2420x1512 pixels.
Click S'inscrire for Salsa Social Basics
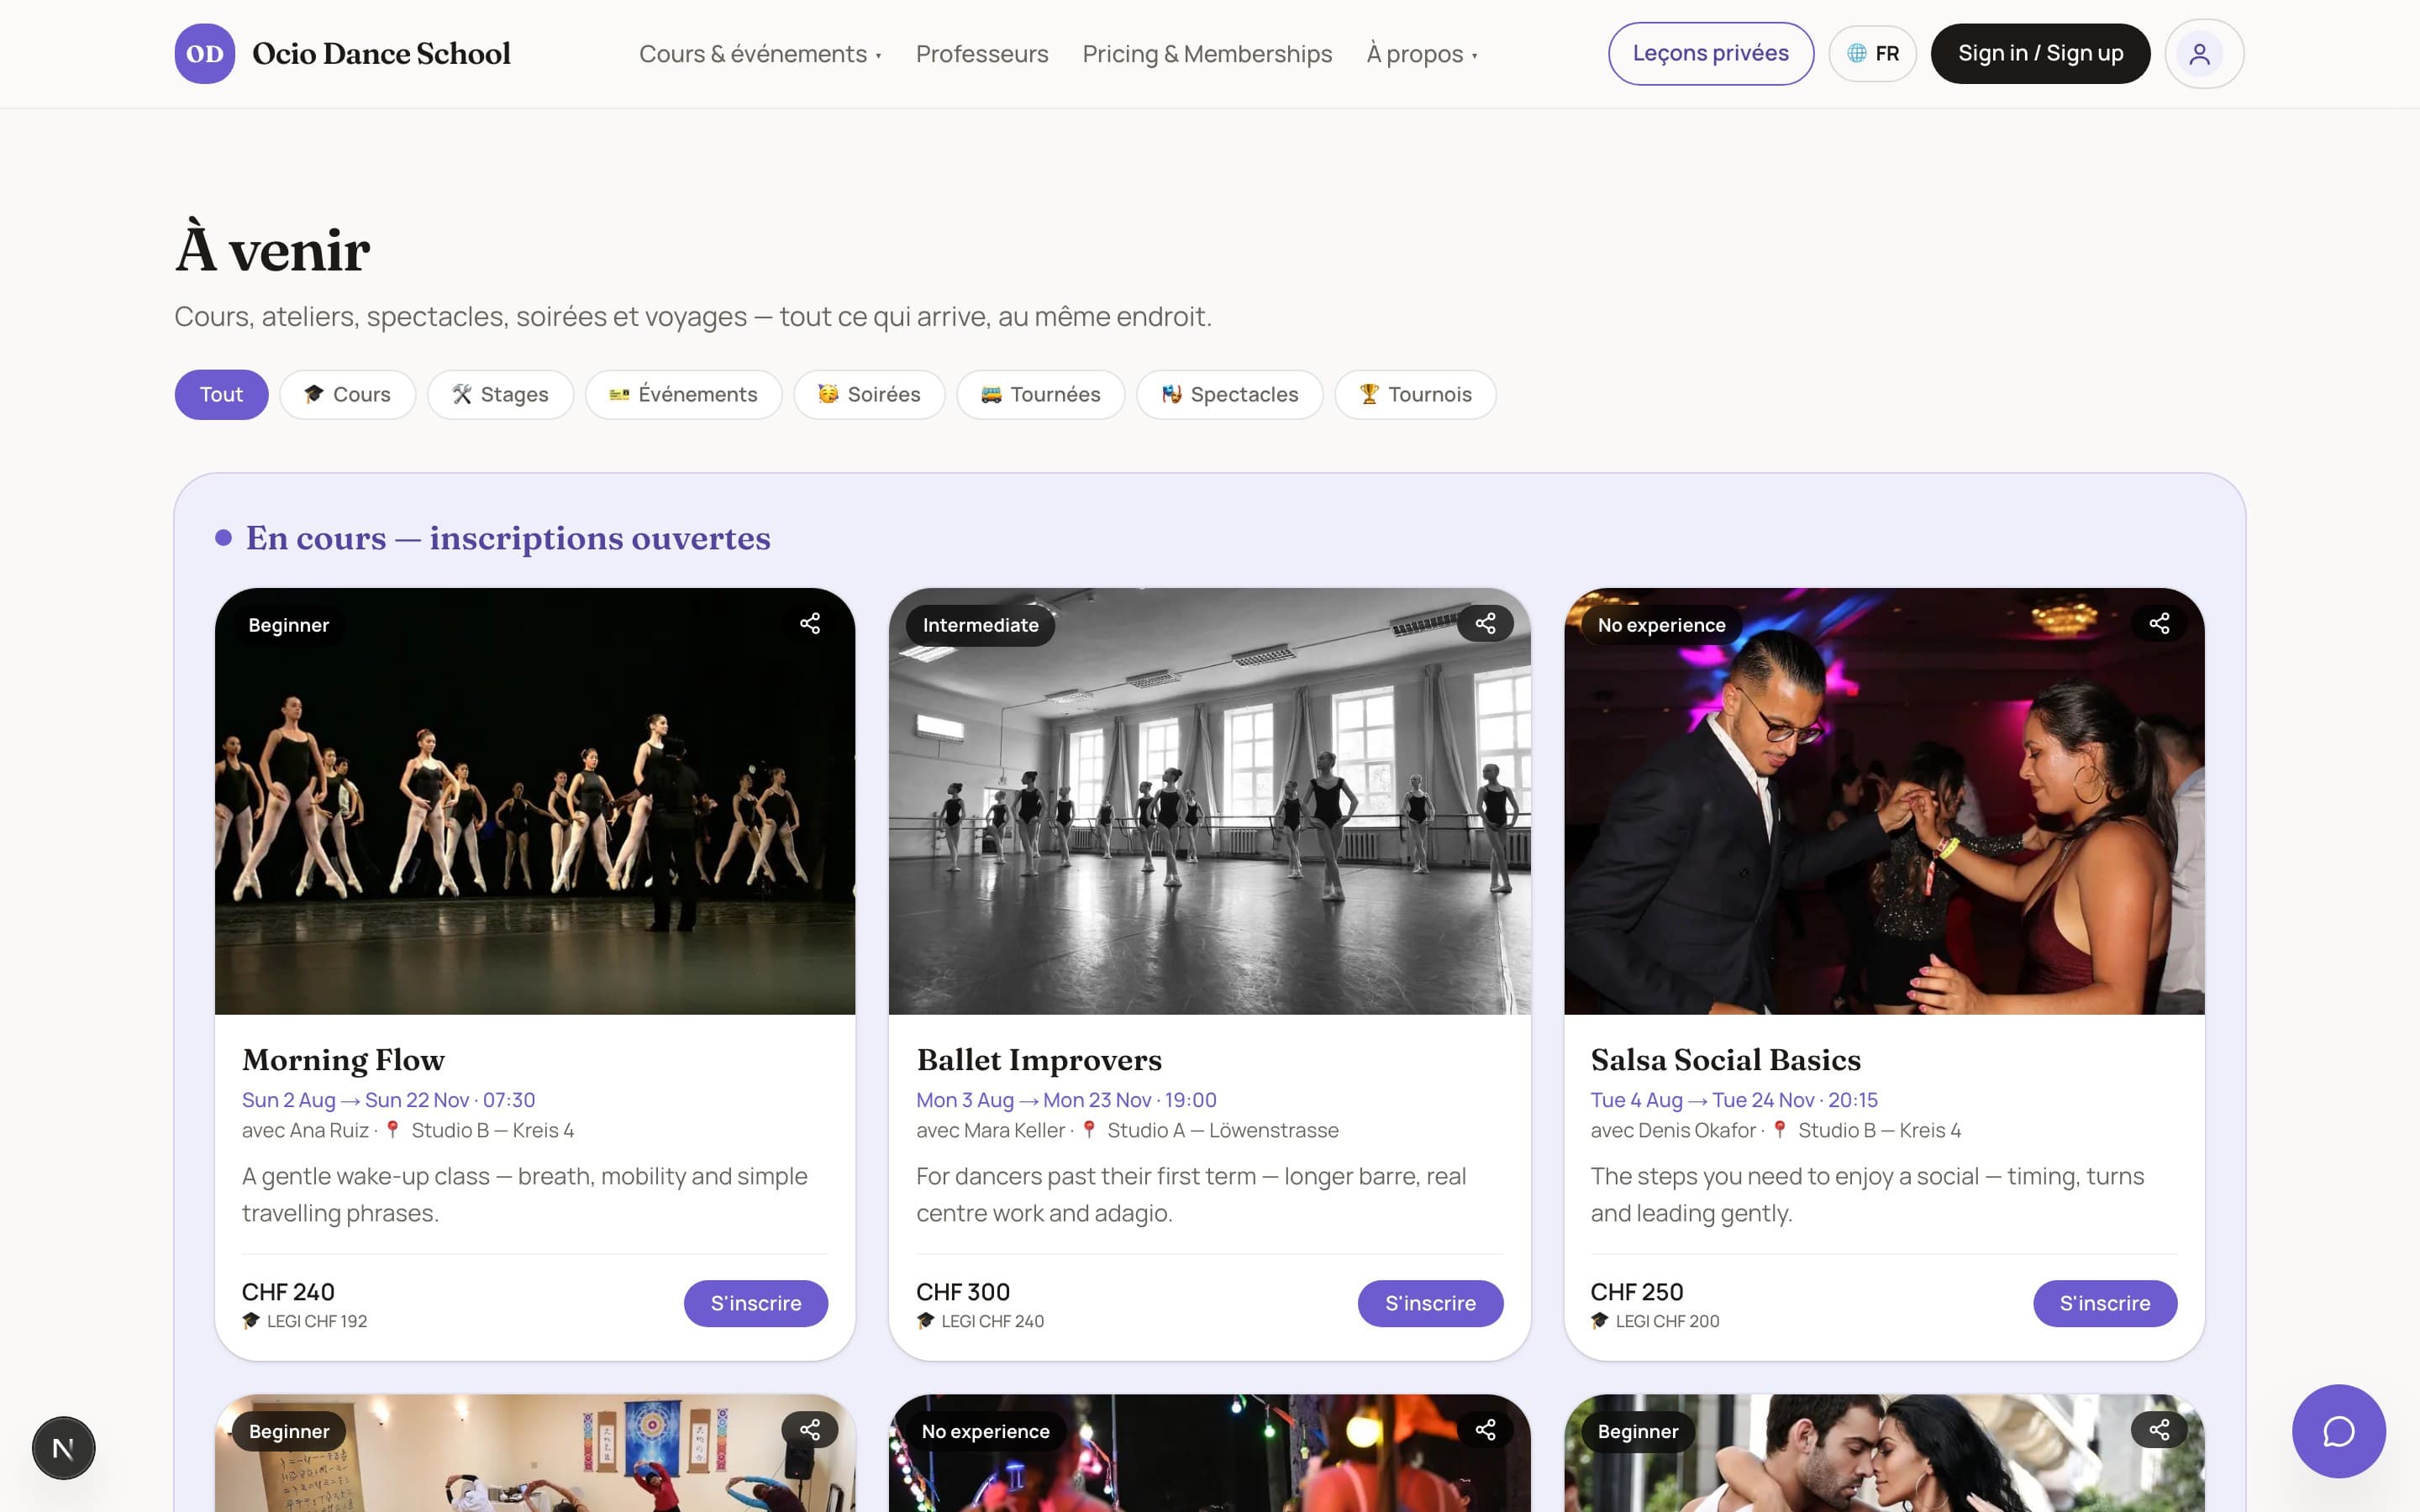2105,1304
